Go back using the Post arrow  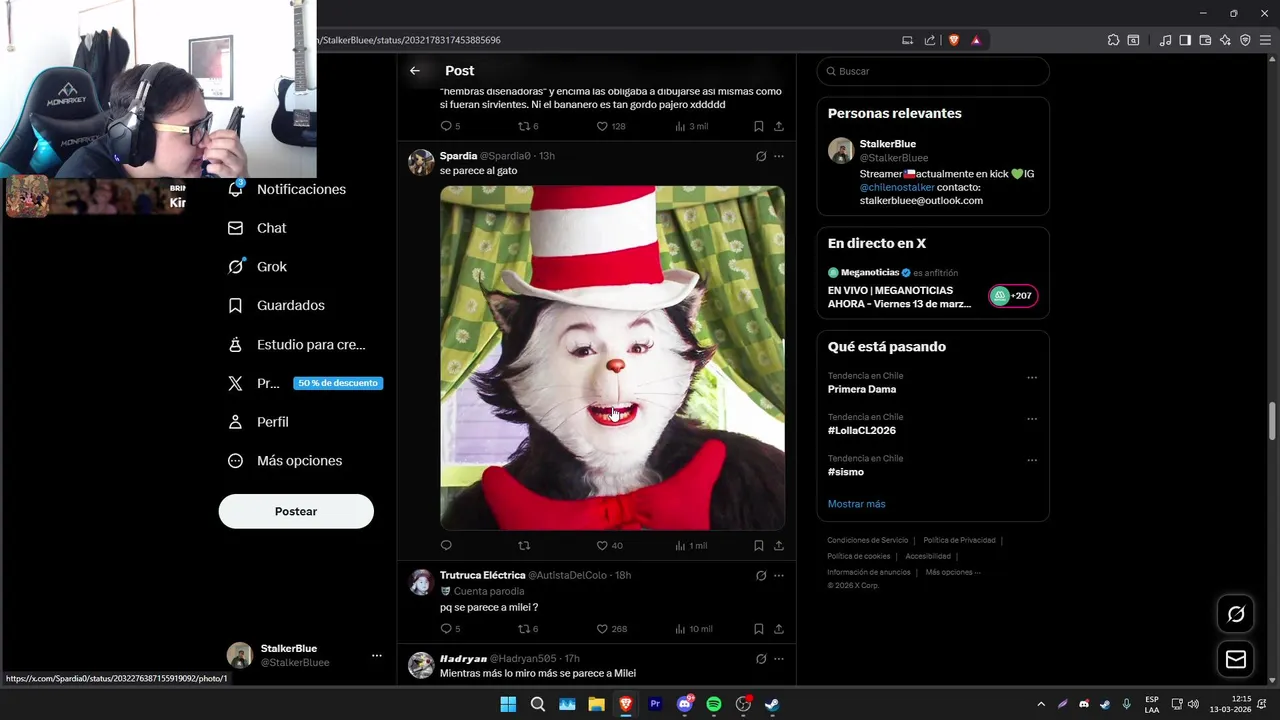[415, 71]
